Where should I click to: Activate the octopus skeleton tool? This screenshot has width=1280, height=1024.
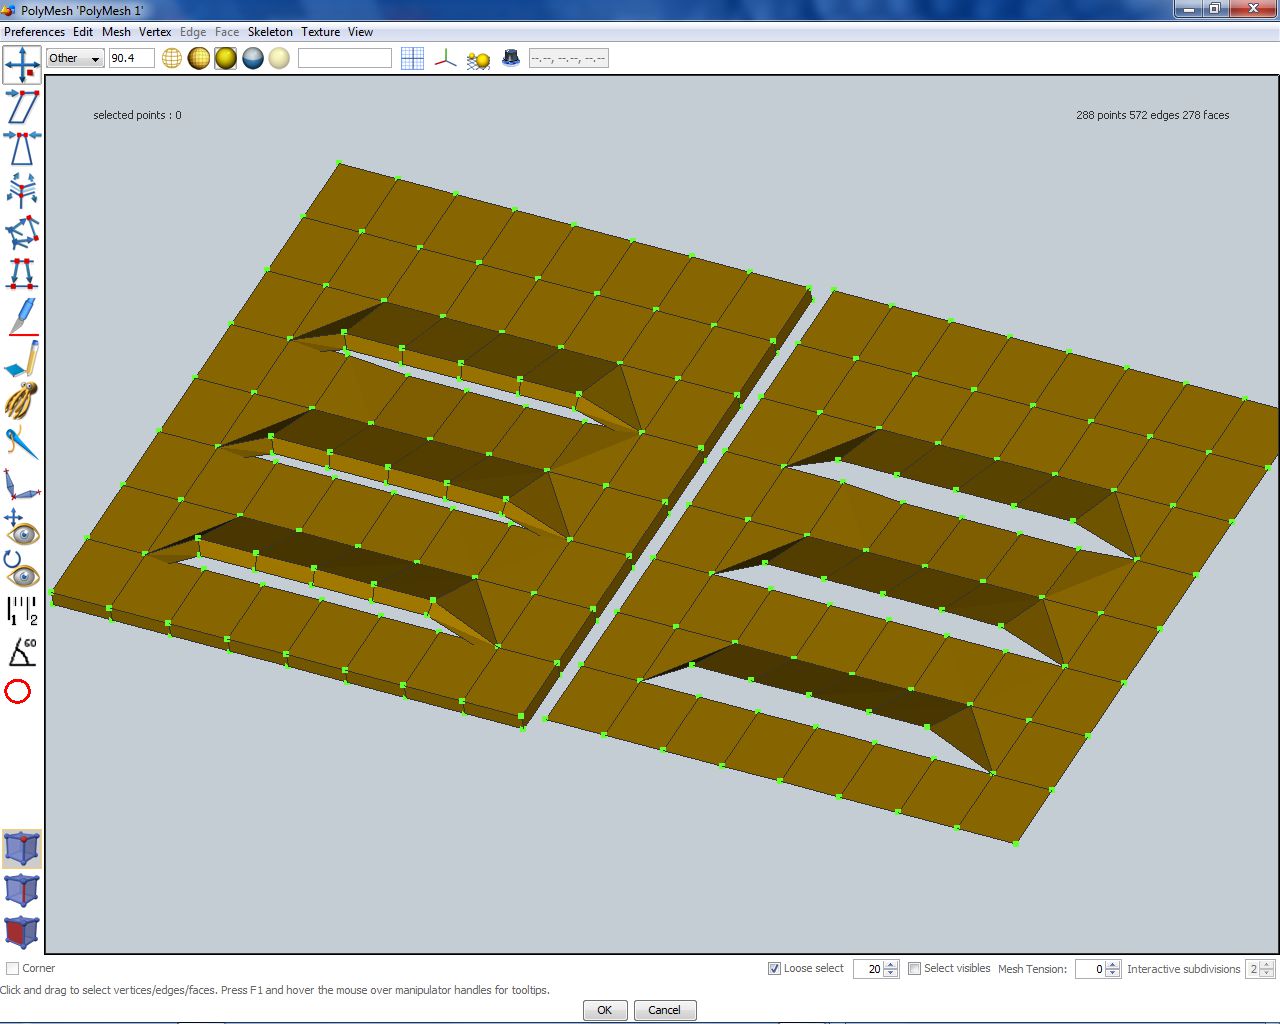coord(21,400)
